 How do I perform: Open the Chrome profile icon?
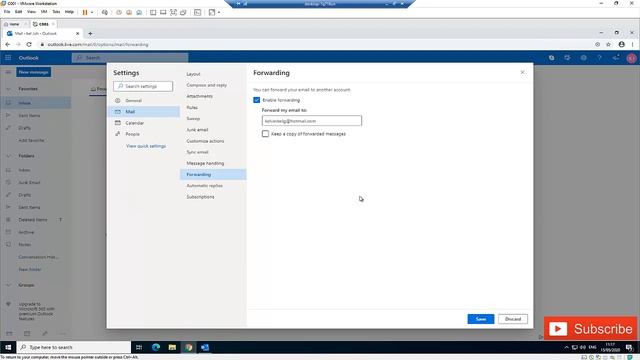tap(621, 44)
